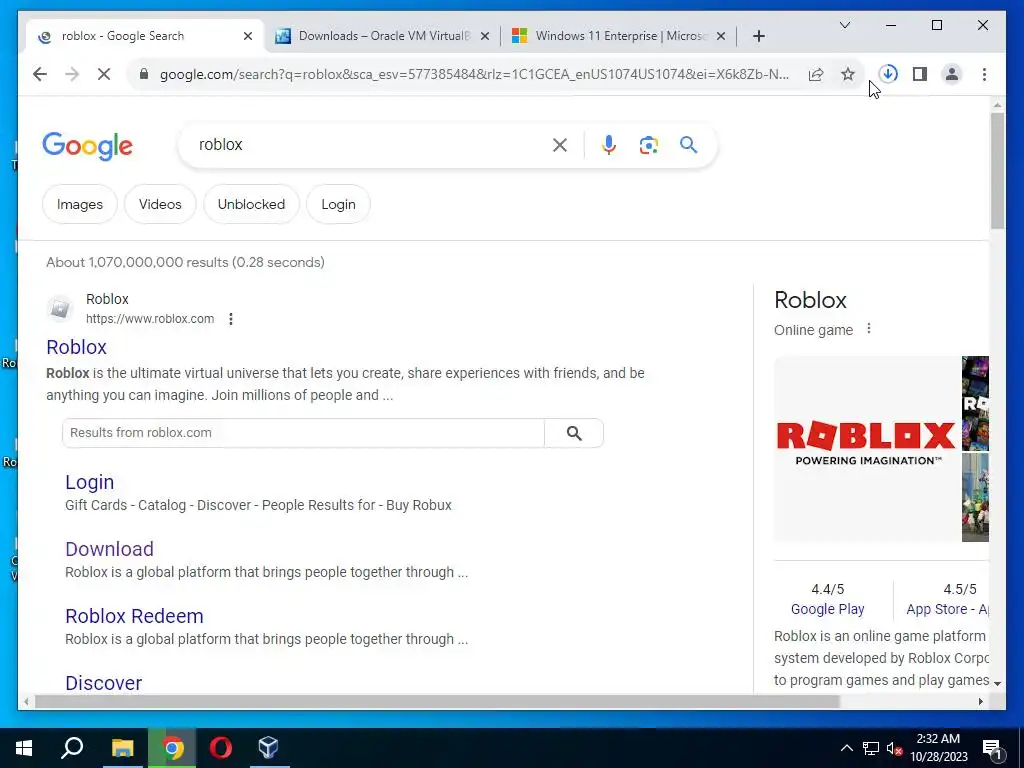
Task: Open the Roblox Redeem sitelink
Action: [x=135, y=616]
